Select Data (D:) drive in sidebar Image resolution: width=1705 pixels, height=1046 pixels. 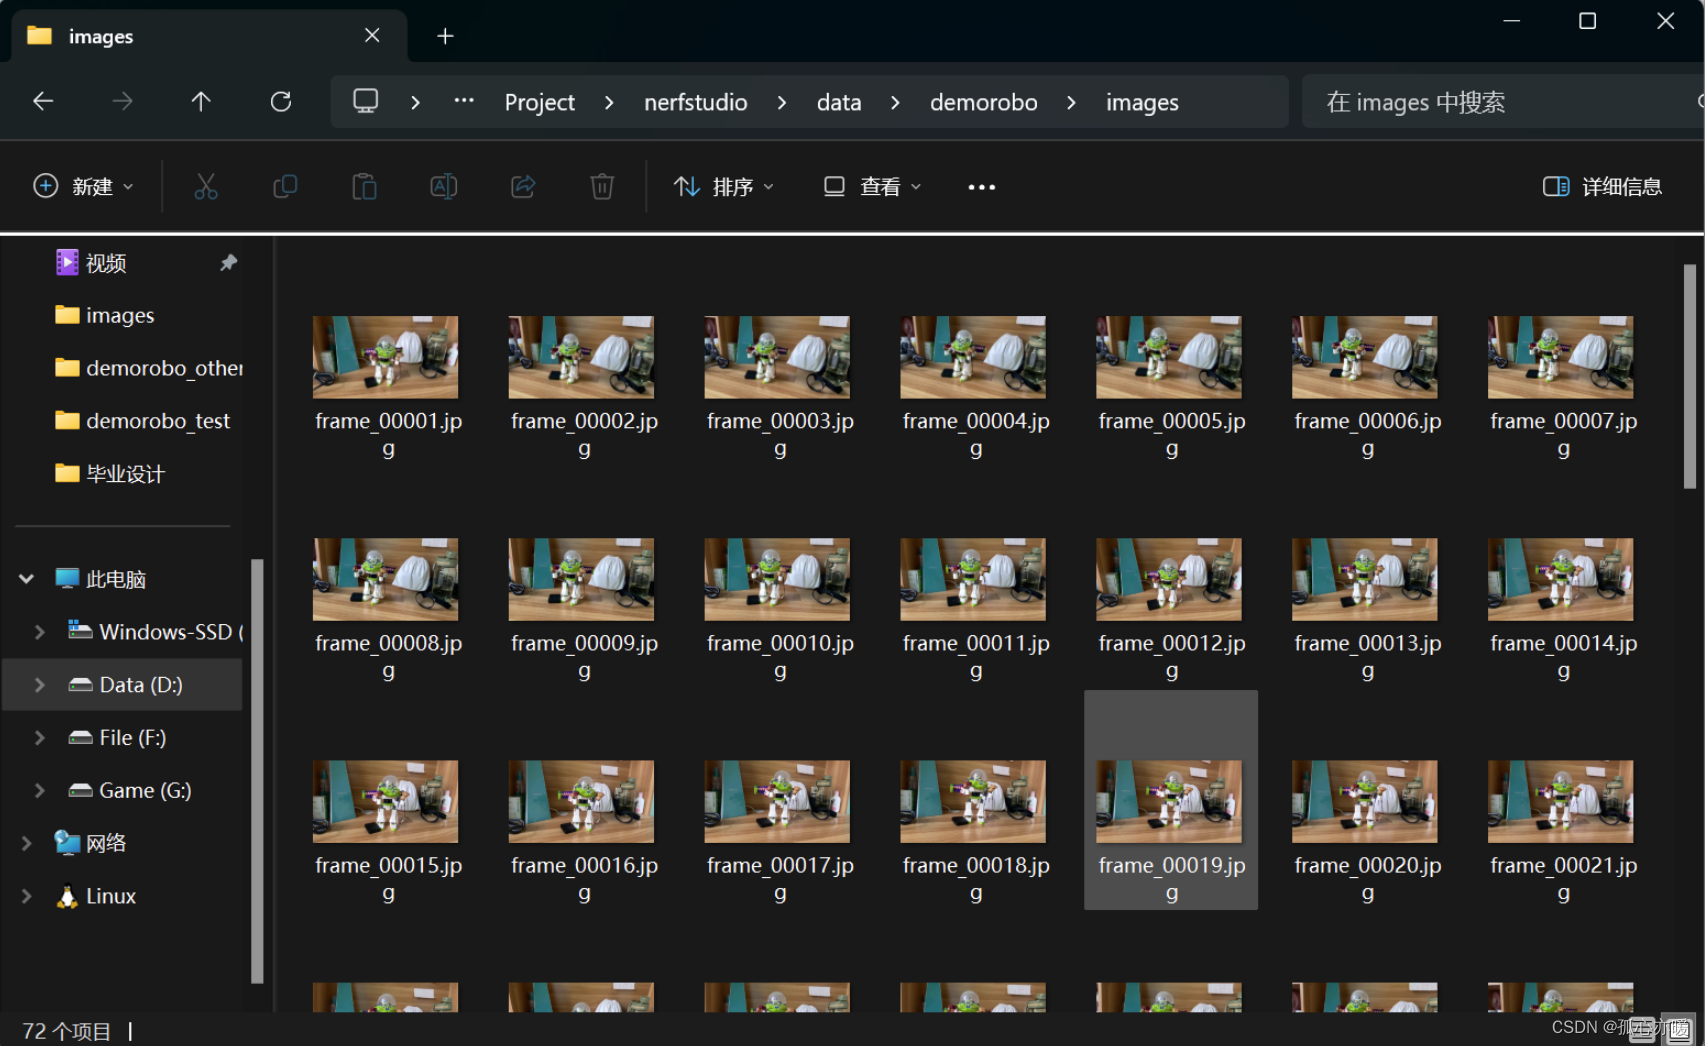click(121, 685)
